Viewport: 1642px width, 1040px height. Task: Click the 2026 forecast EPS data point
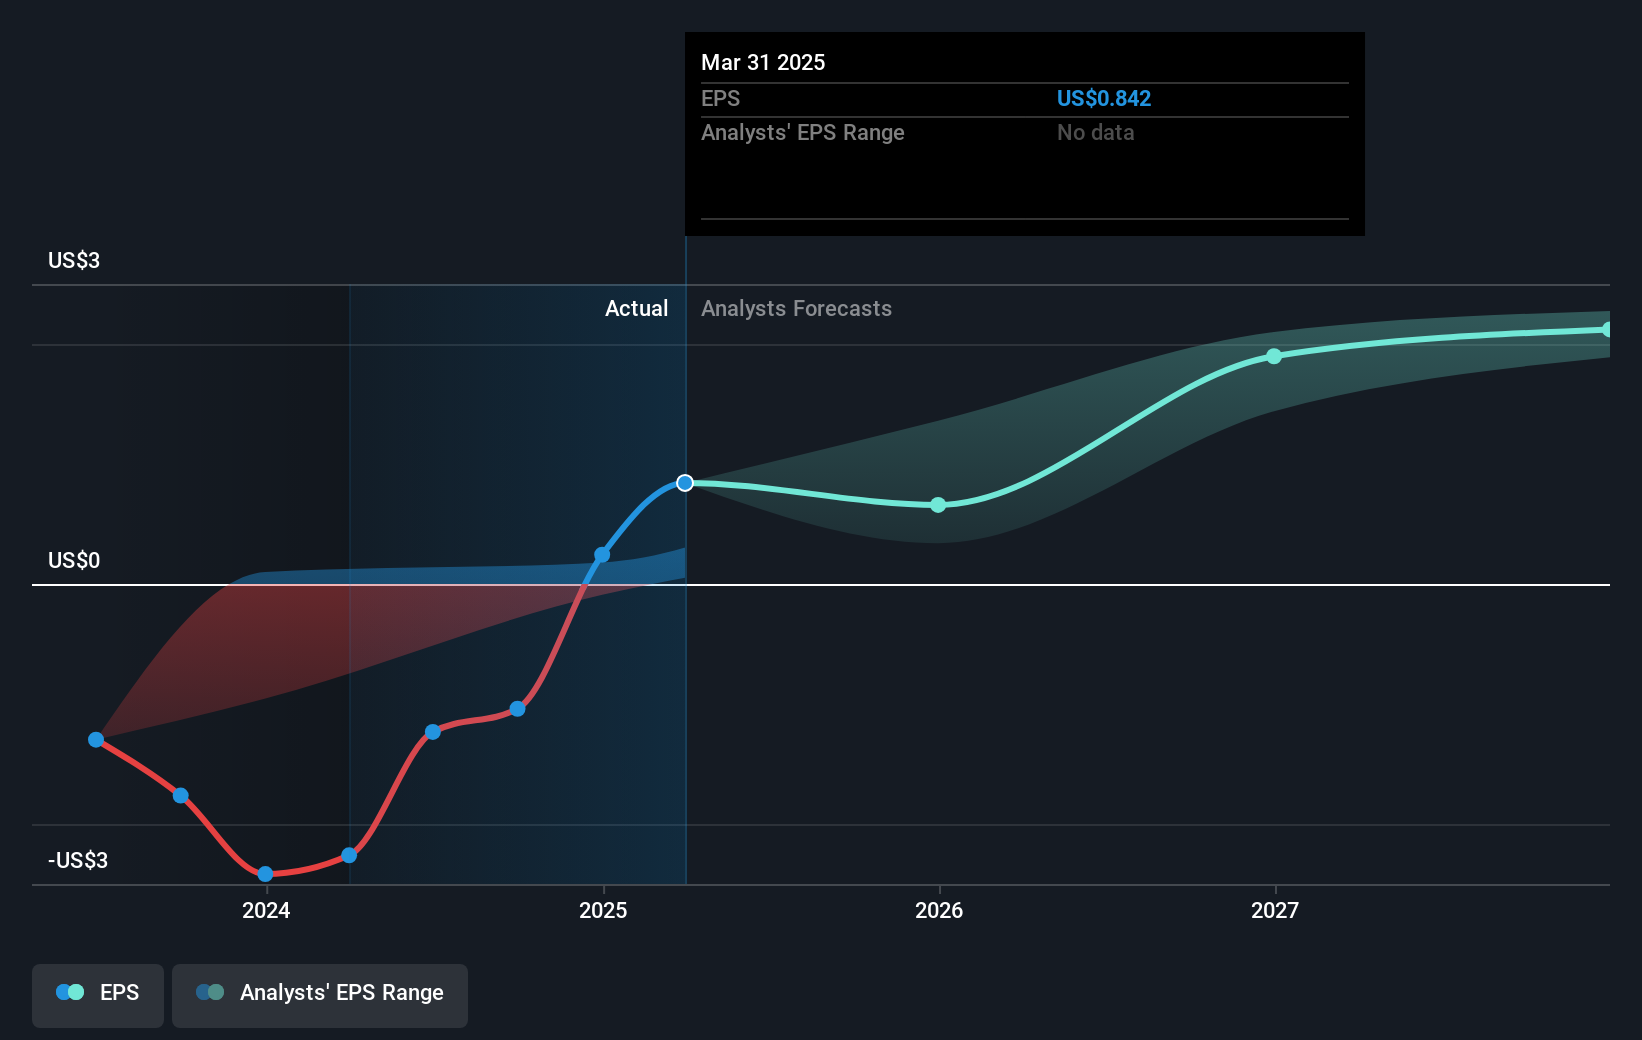(x=938, y=505)
